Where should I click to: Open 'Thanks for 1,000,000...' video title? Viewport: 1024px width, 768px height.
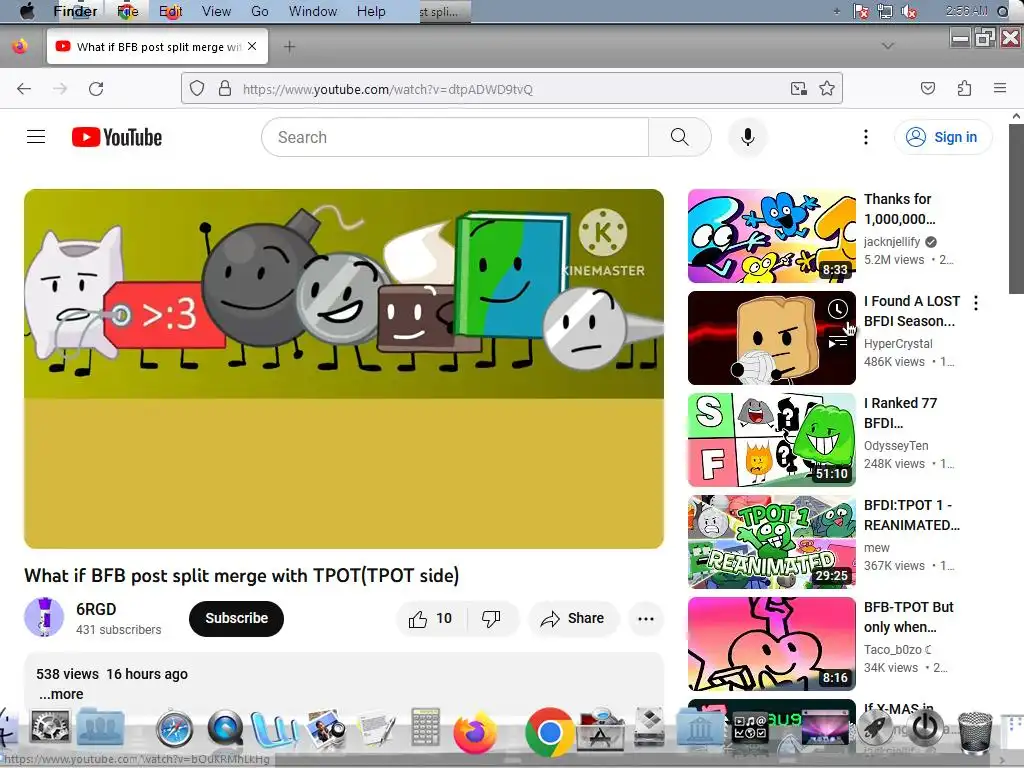click(899, 209)
